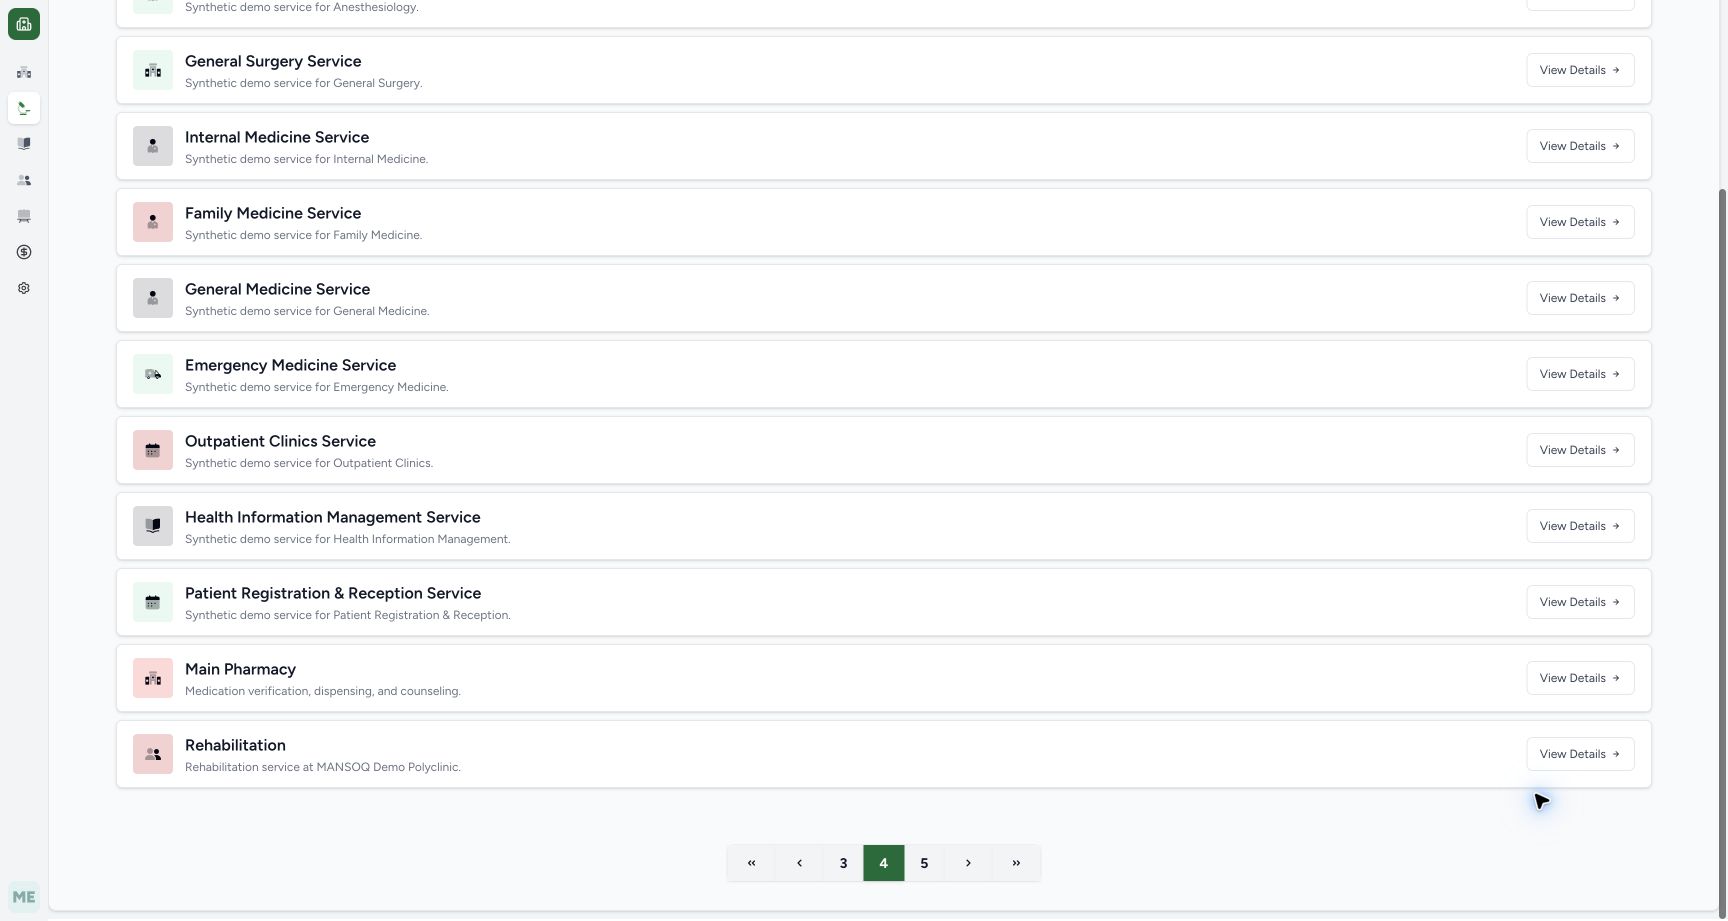Click the Patient Registration calendar icon
This screenshot has width=1728, height=921.
pos(153,602)
